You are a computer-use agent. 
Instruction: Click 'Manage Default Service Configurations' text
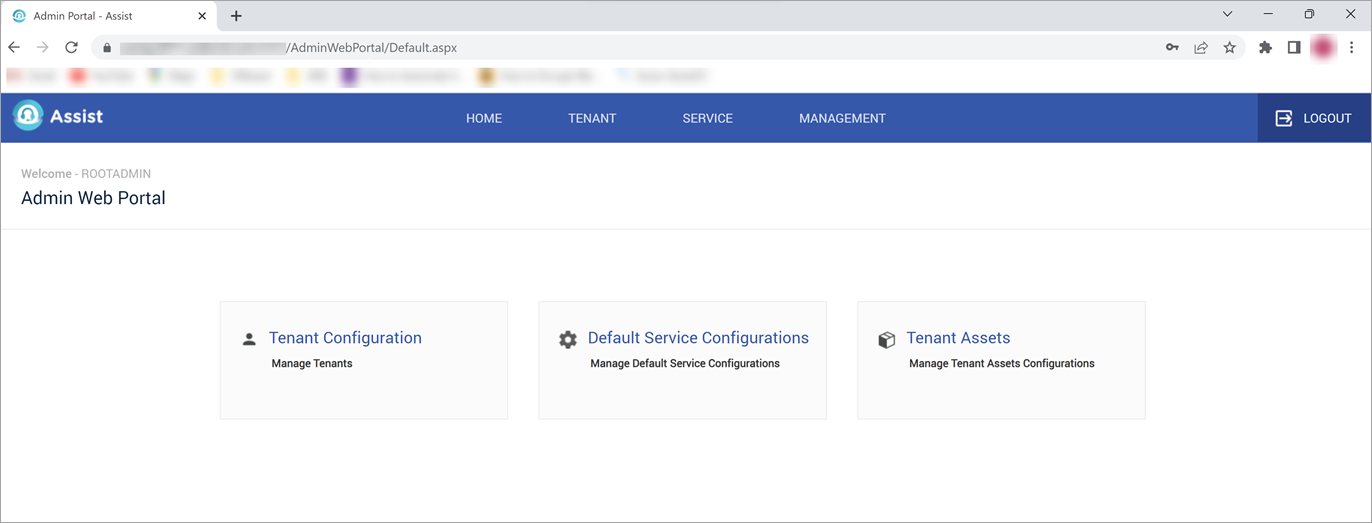[685, 364]
